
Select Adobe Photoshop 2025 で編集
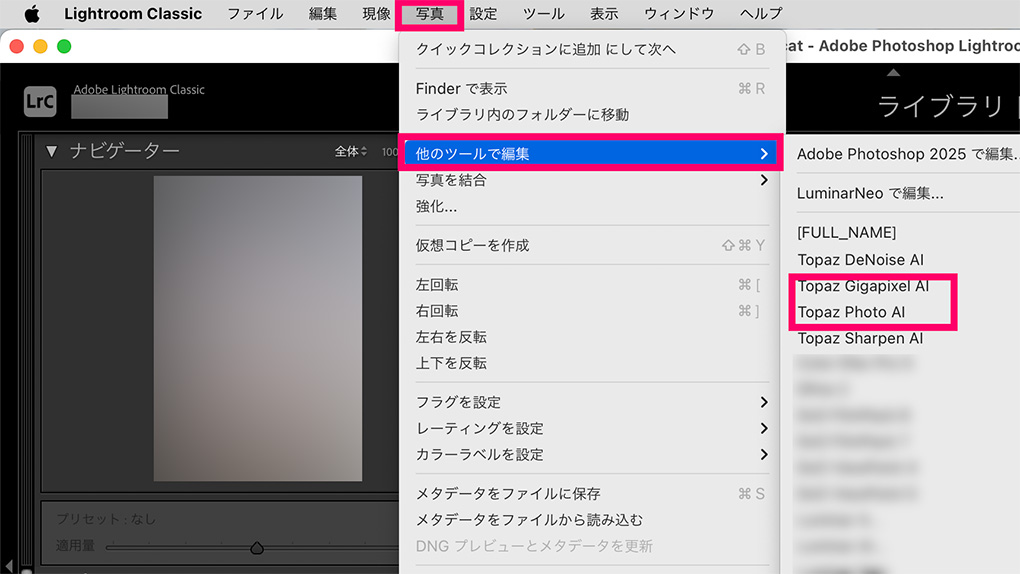[x=906, y=154]
